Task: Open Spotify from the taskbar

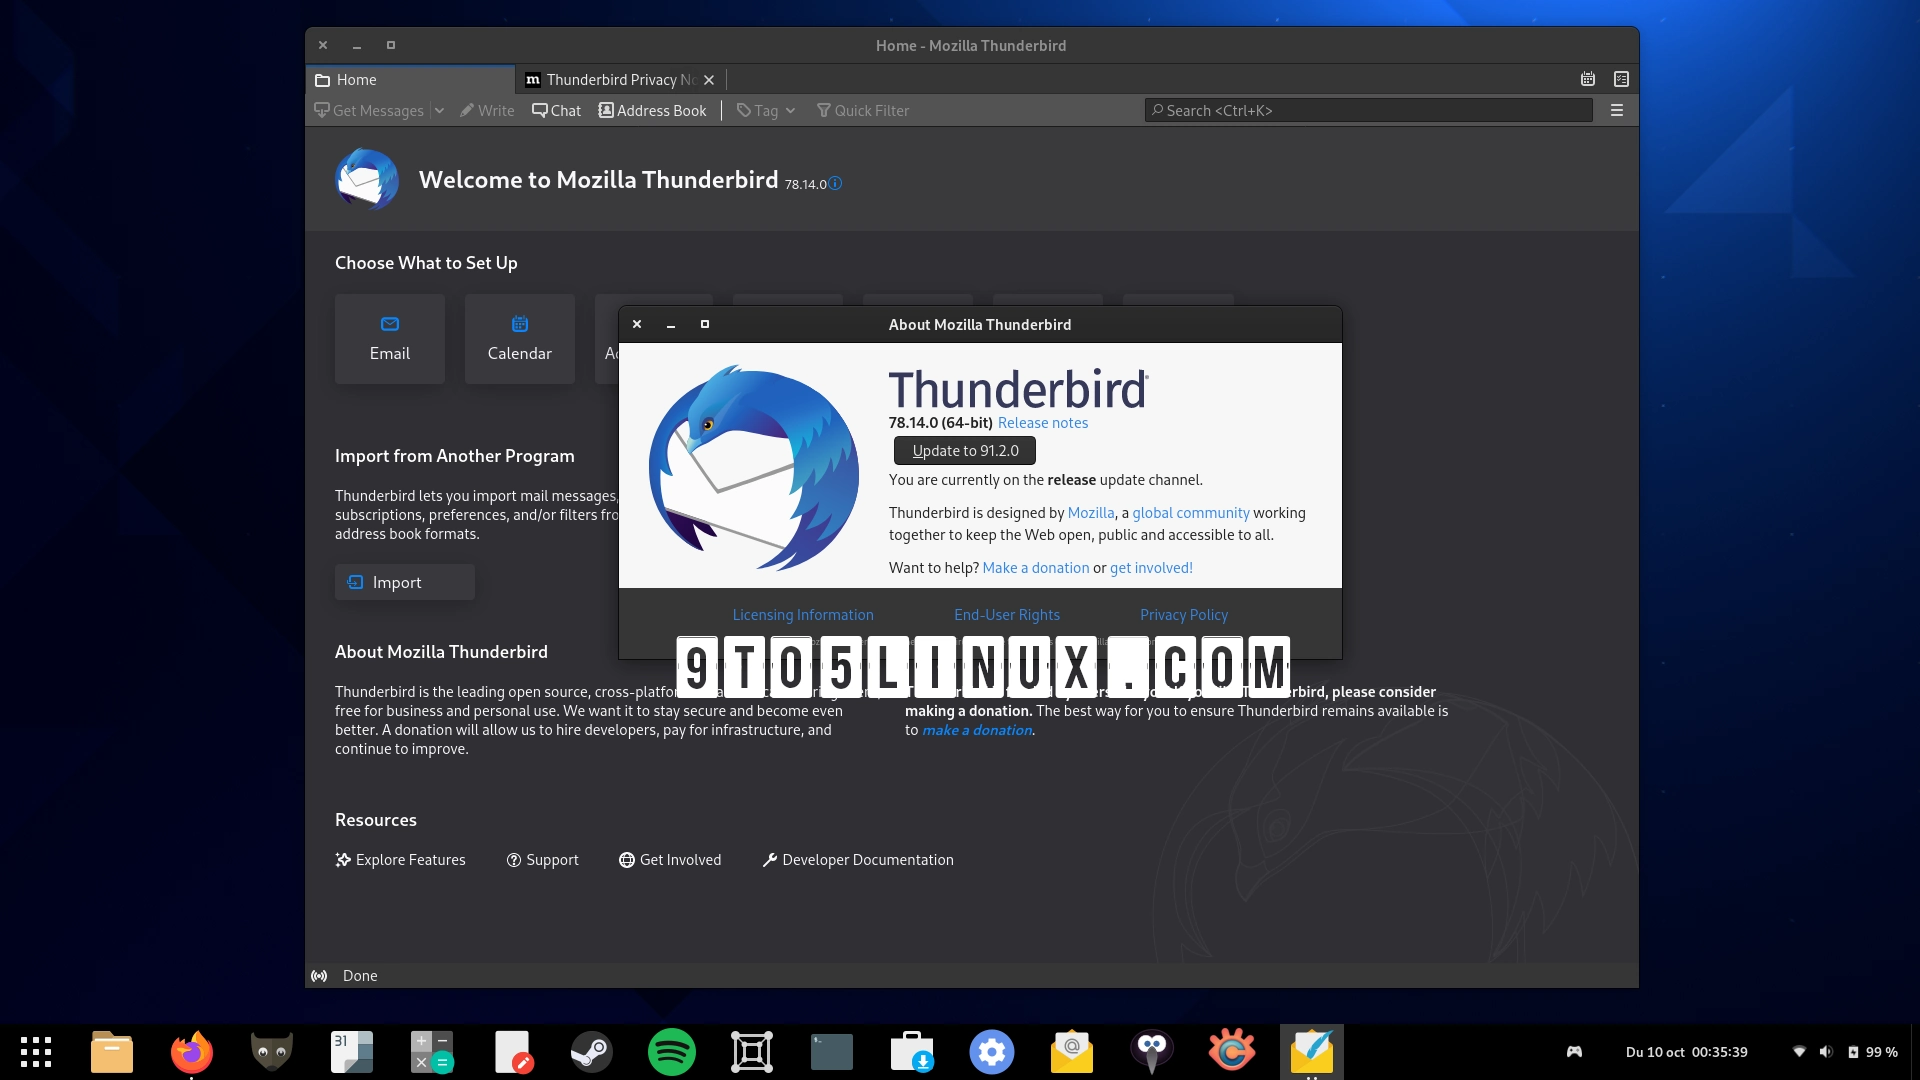Action: coord(671,1051)
